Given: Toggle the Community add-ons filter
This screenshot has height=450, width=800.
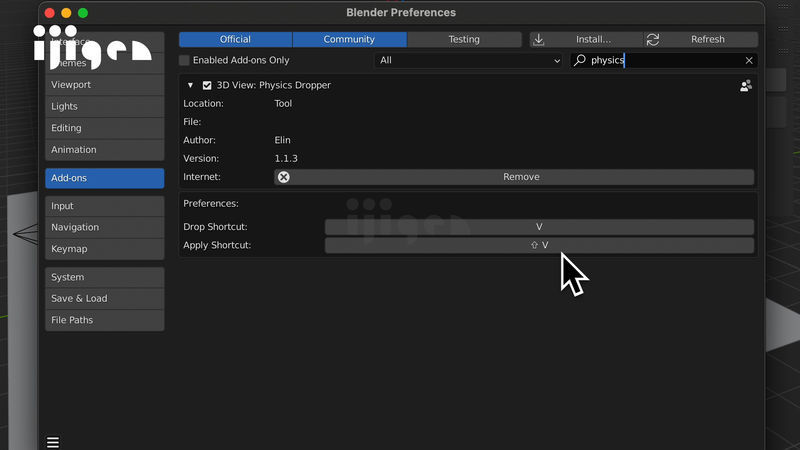Looking at the screenshot, I should [349, 39].
